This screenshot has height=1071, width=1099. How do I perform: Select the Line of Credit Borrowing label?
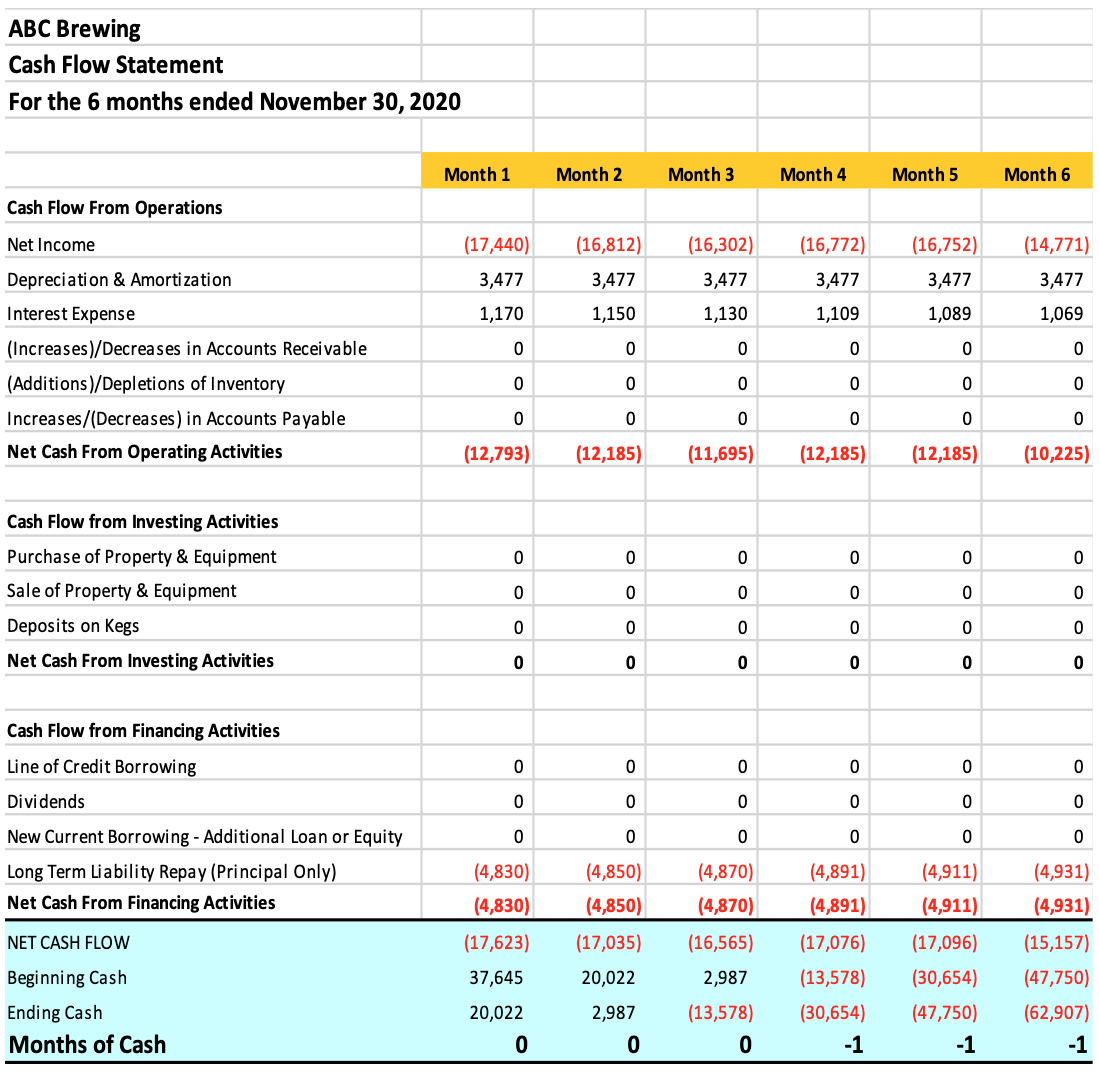point(102,765)
